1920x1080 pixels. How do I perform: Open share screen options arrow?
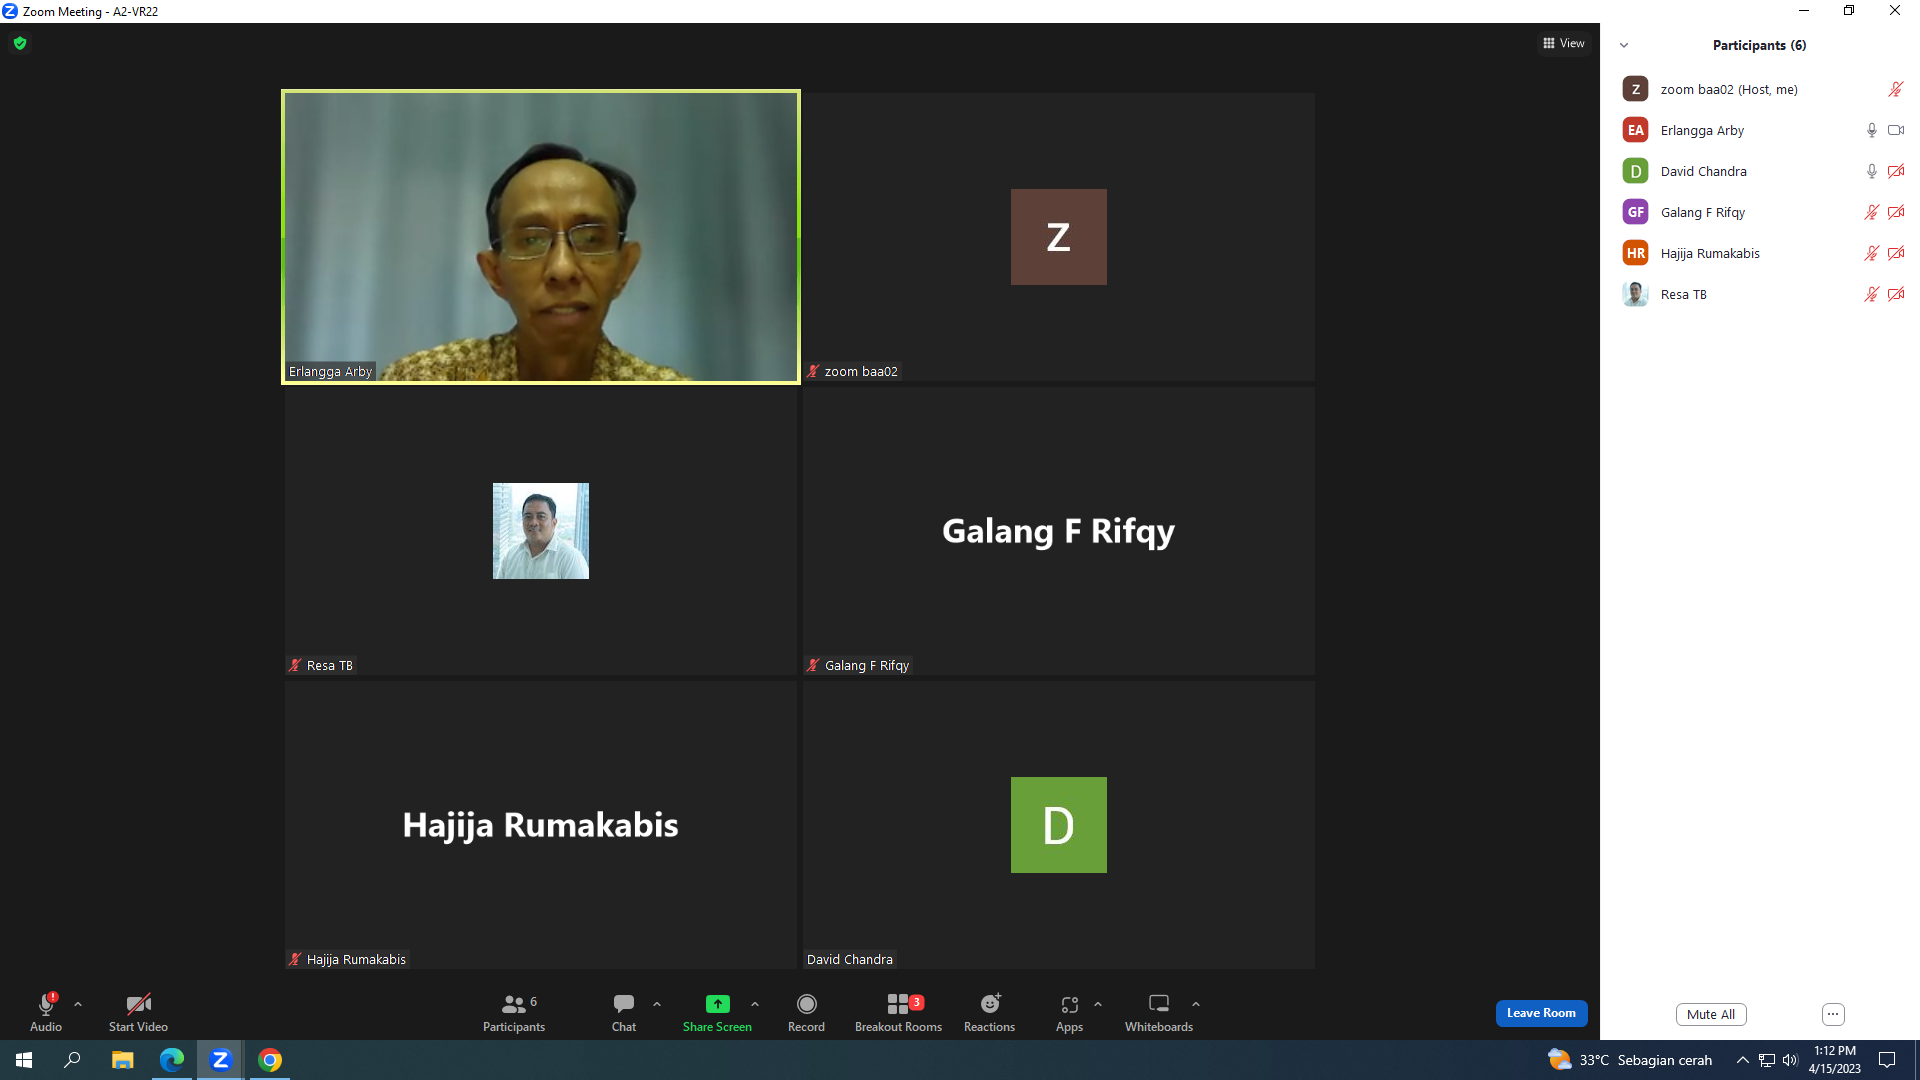click(755, 1004)
